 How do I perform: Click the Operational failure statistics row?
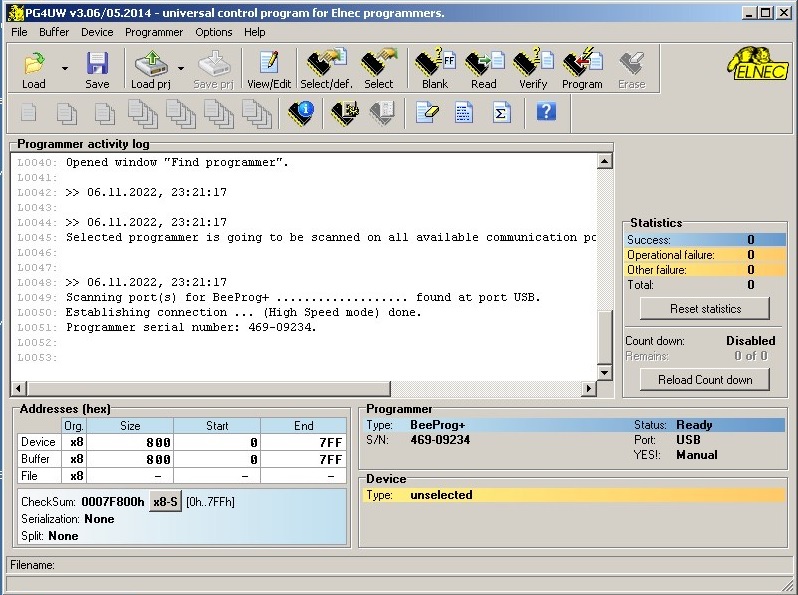pos(705,254)
